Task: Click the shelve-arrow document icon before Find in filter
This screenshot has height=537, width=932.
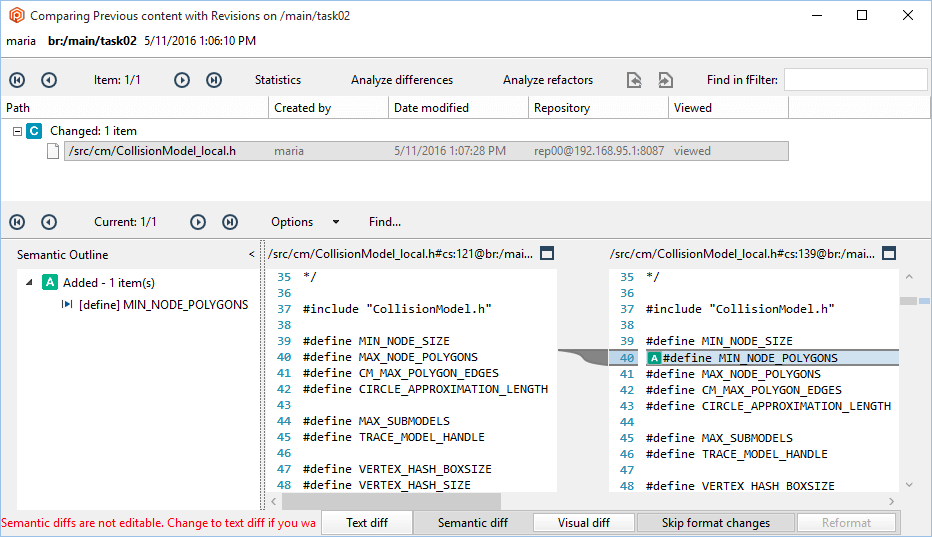Action: pyautogui.click(x=666, y=80)
